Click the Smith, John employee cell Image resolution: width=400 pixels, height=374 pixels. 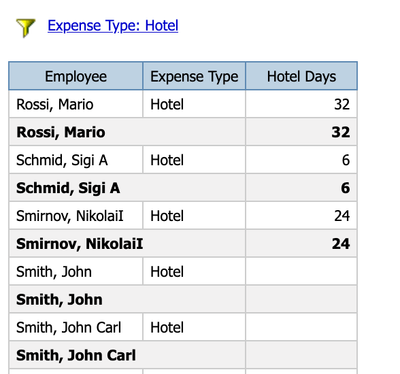[76, 272]
